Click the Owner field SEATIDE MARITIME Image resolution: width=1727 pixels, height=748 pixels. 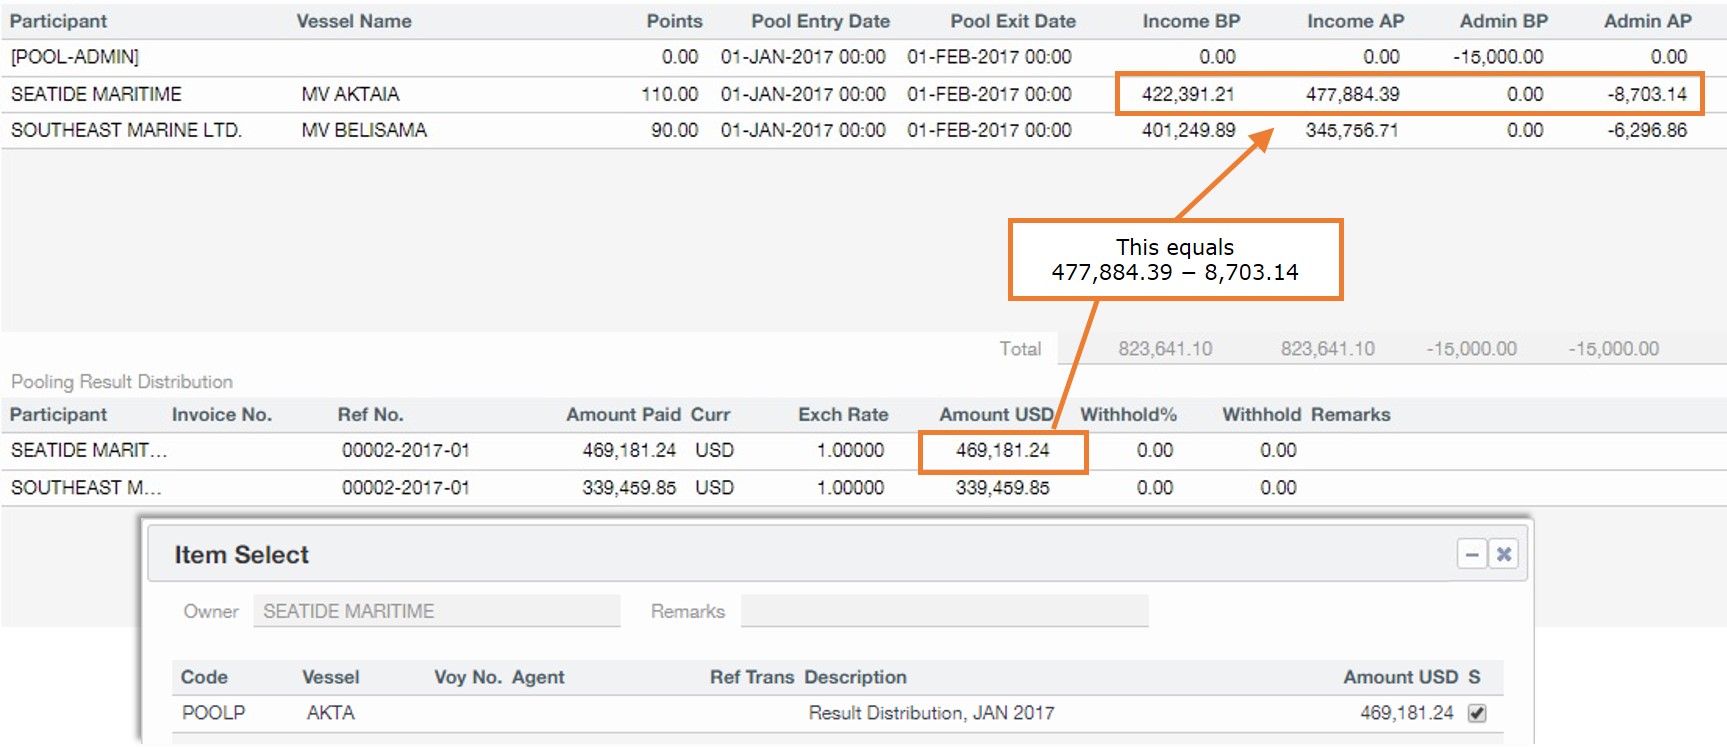436,611
